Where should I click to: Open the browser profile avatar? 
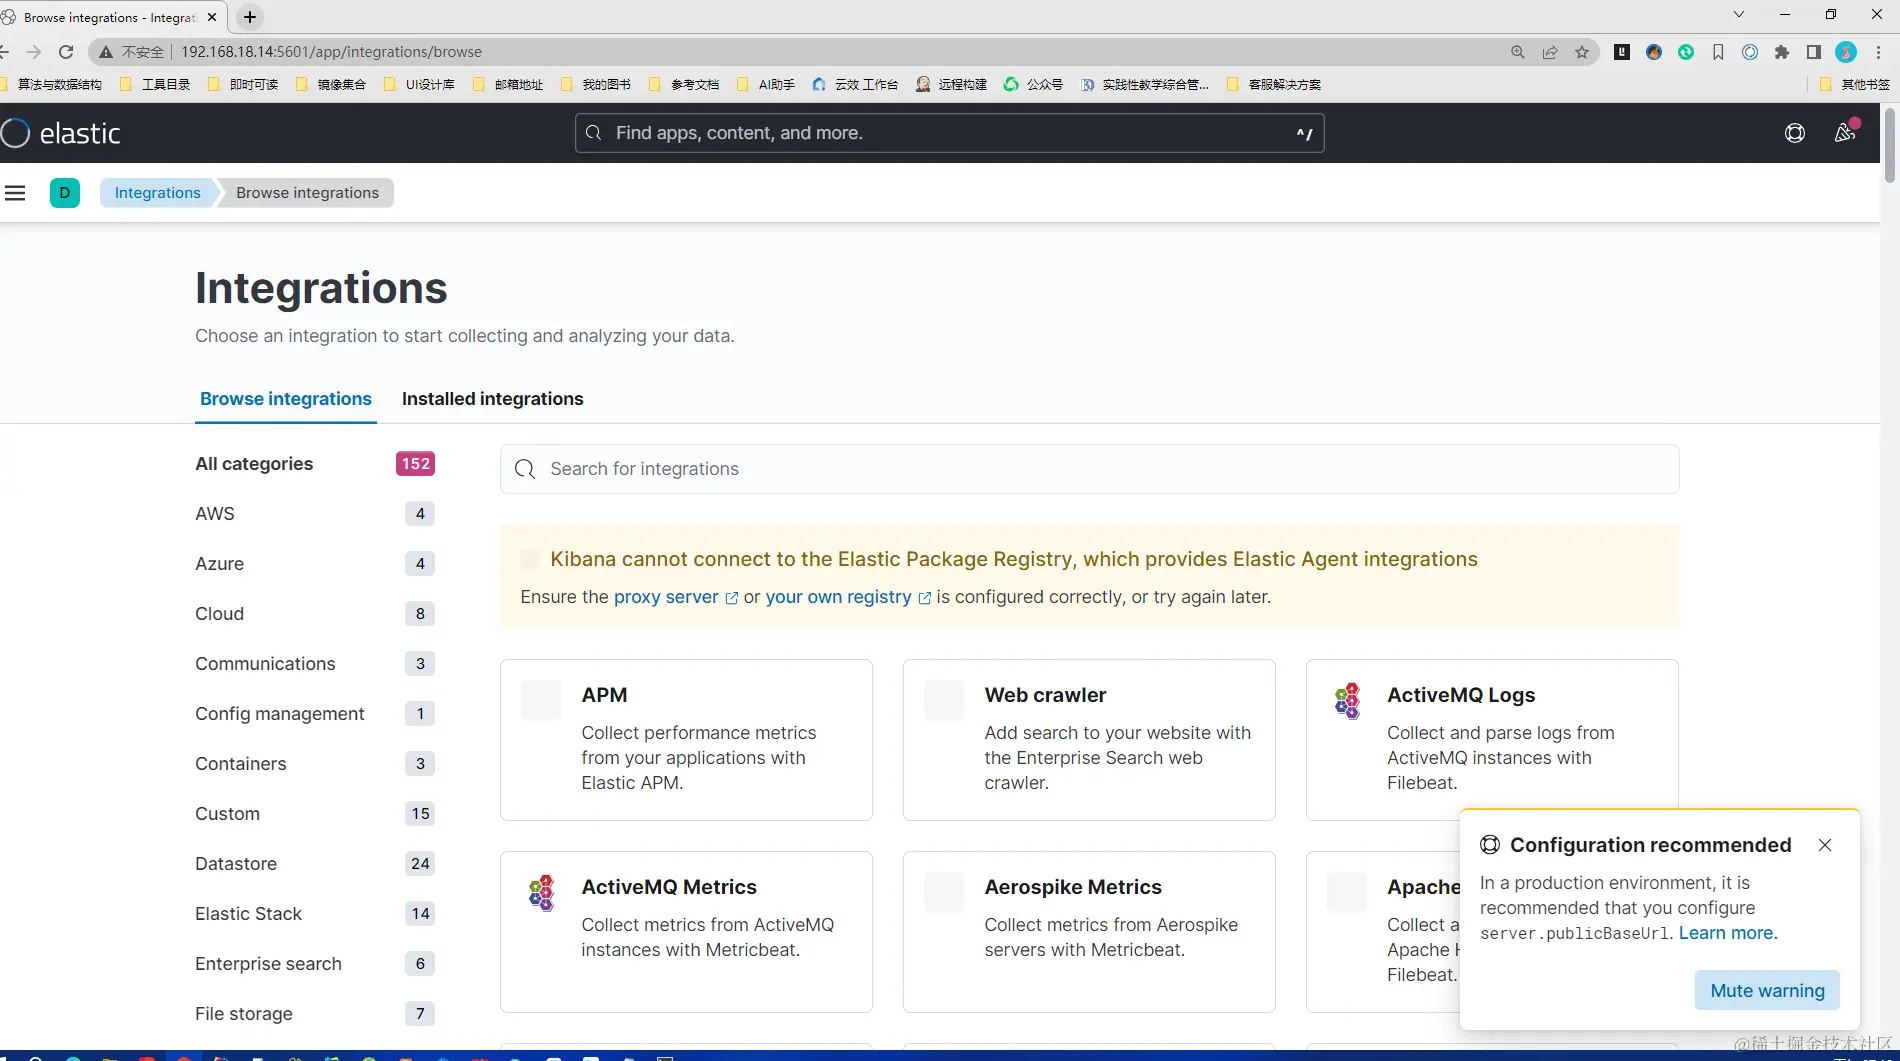(x=1846, y=52)
